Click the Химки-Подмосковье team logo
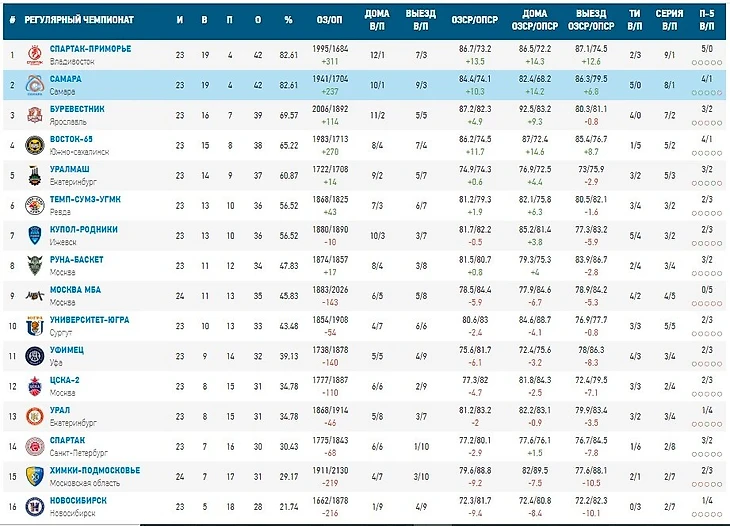The image size is (730, 526). point(34,477)
